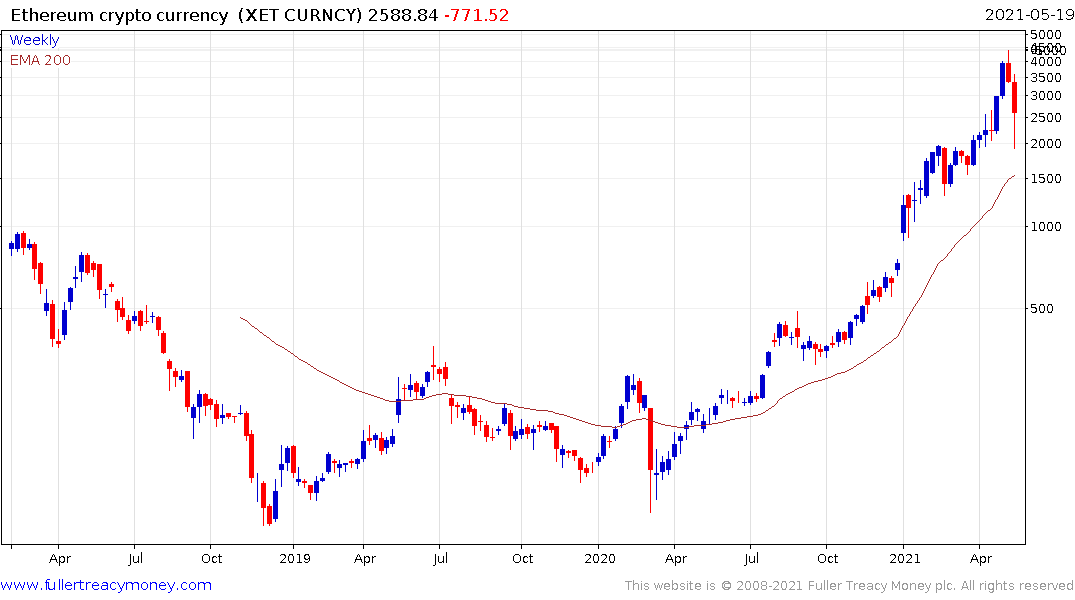Click the date 2021-05-19
The image size is (1075, 600).
click(1028, 15)
